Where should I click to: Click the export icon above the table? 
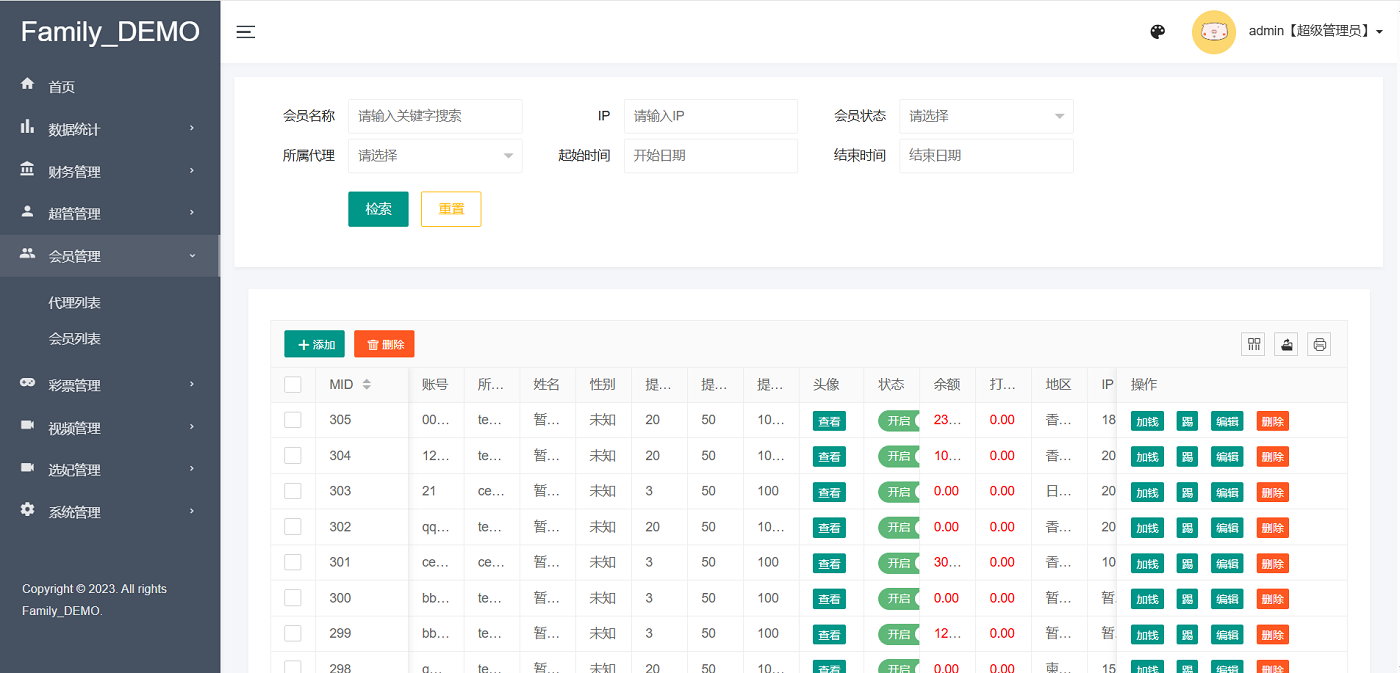point(1287,344)
